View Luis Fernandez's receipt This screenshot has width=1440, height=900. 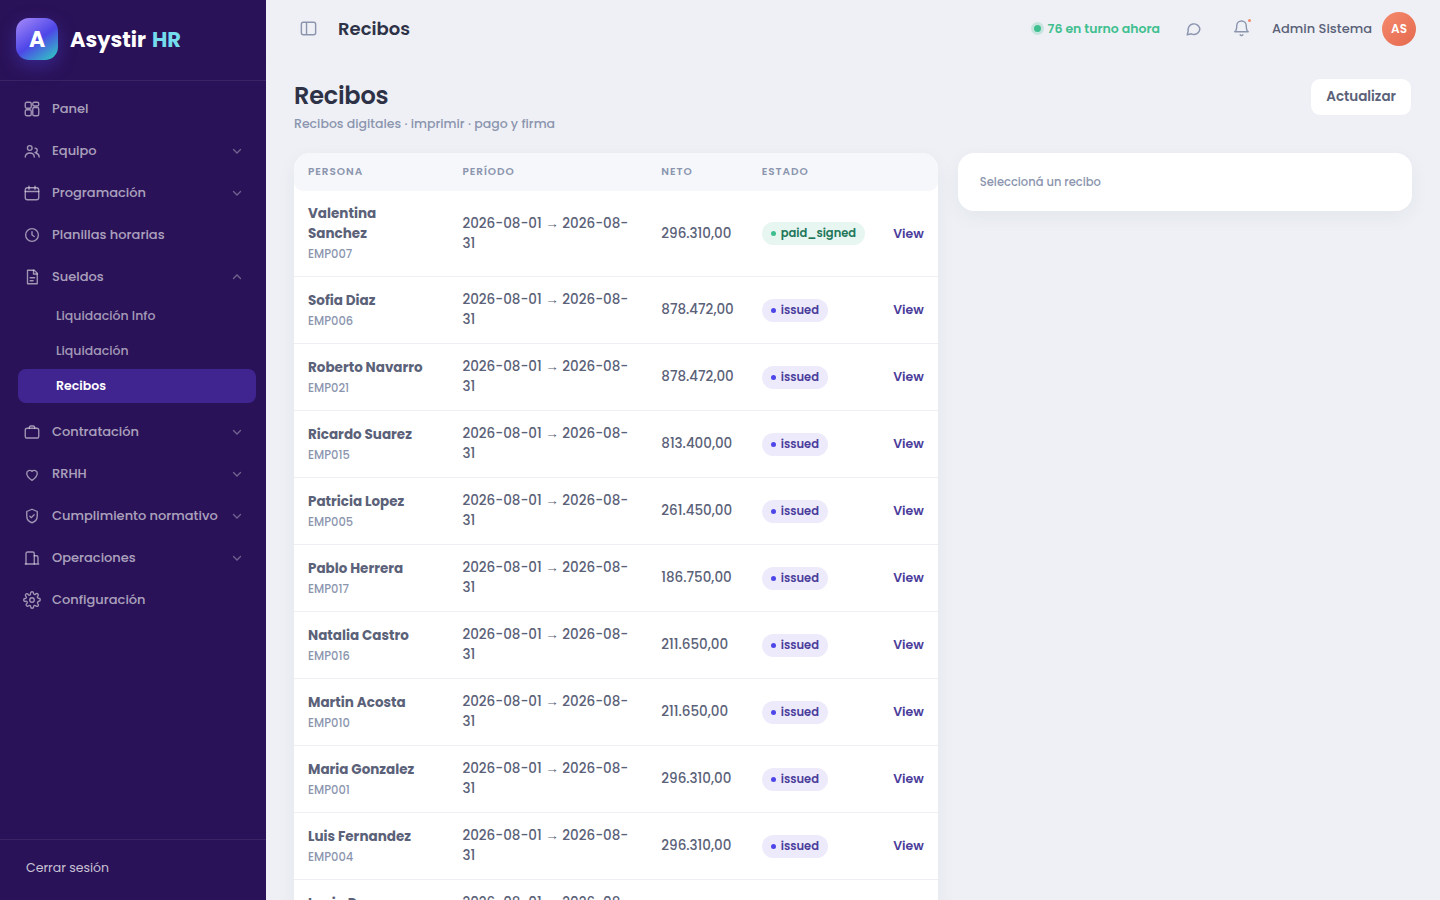click(908, 846)
